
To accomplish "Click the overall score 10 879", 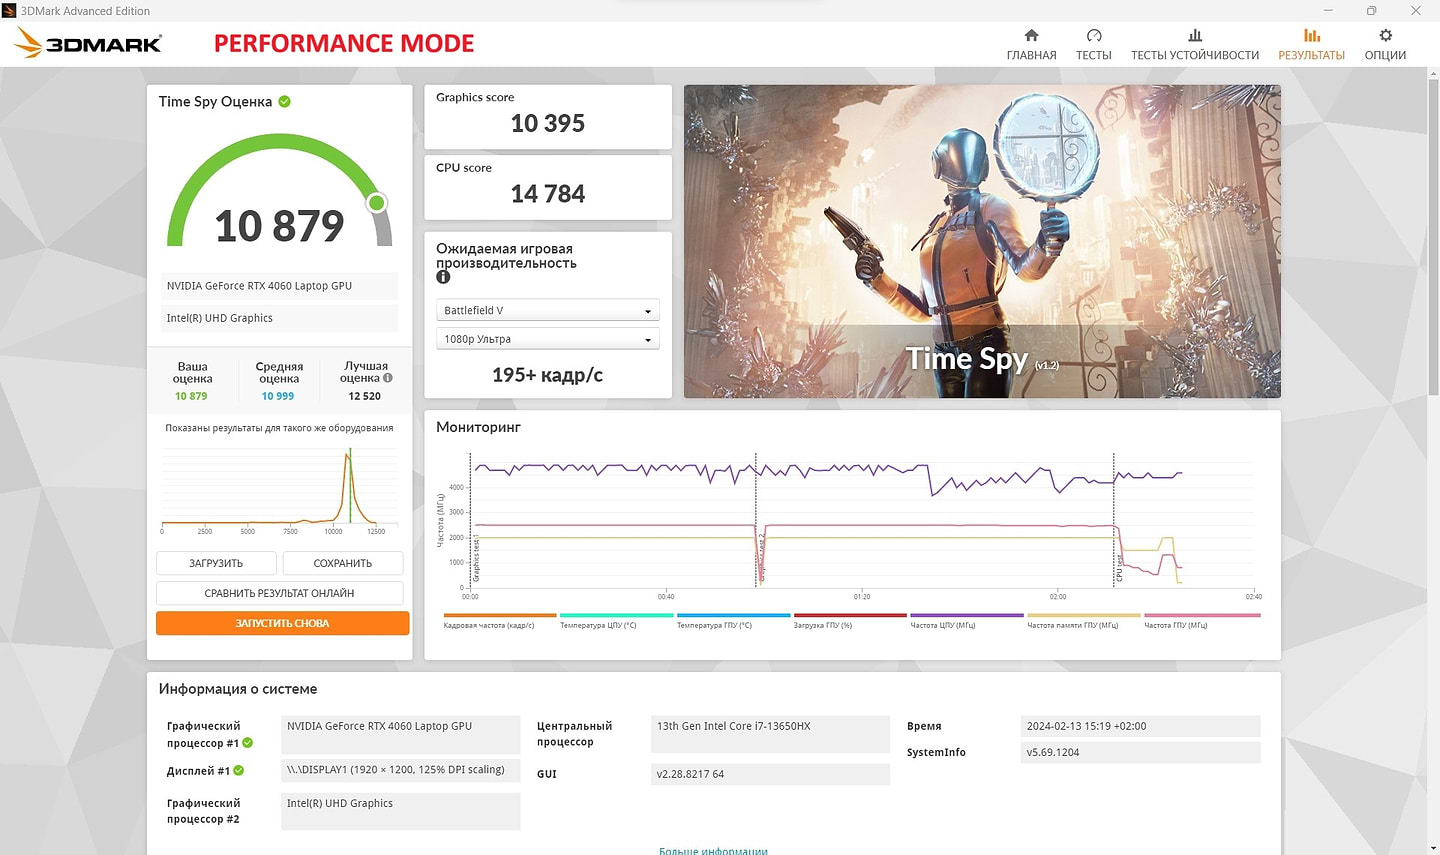I will (280, 226).
